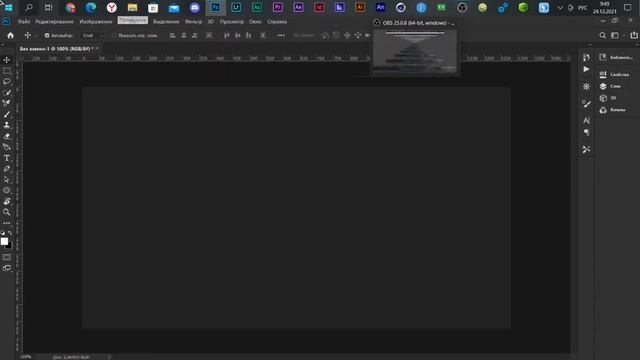The width and height of the screenshot is (640, 360).
Task: Select the Clone Stamp tool
Action: 7,125
